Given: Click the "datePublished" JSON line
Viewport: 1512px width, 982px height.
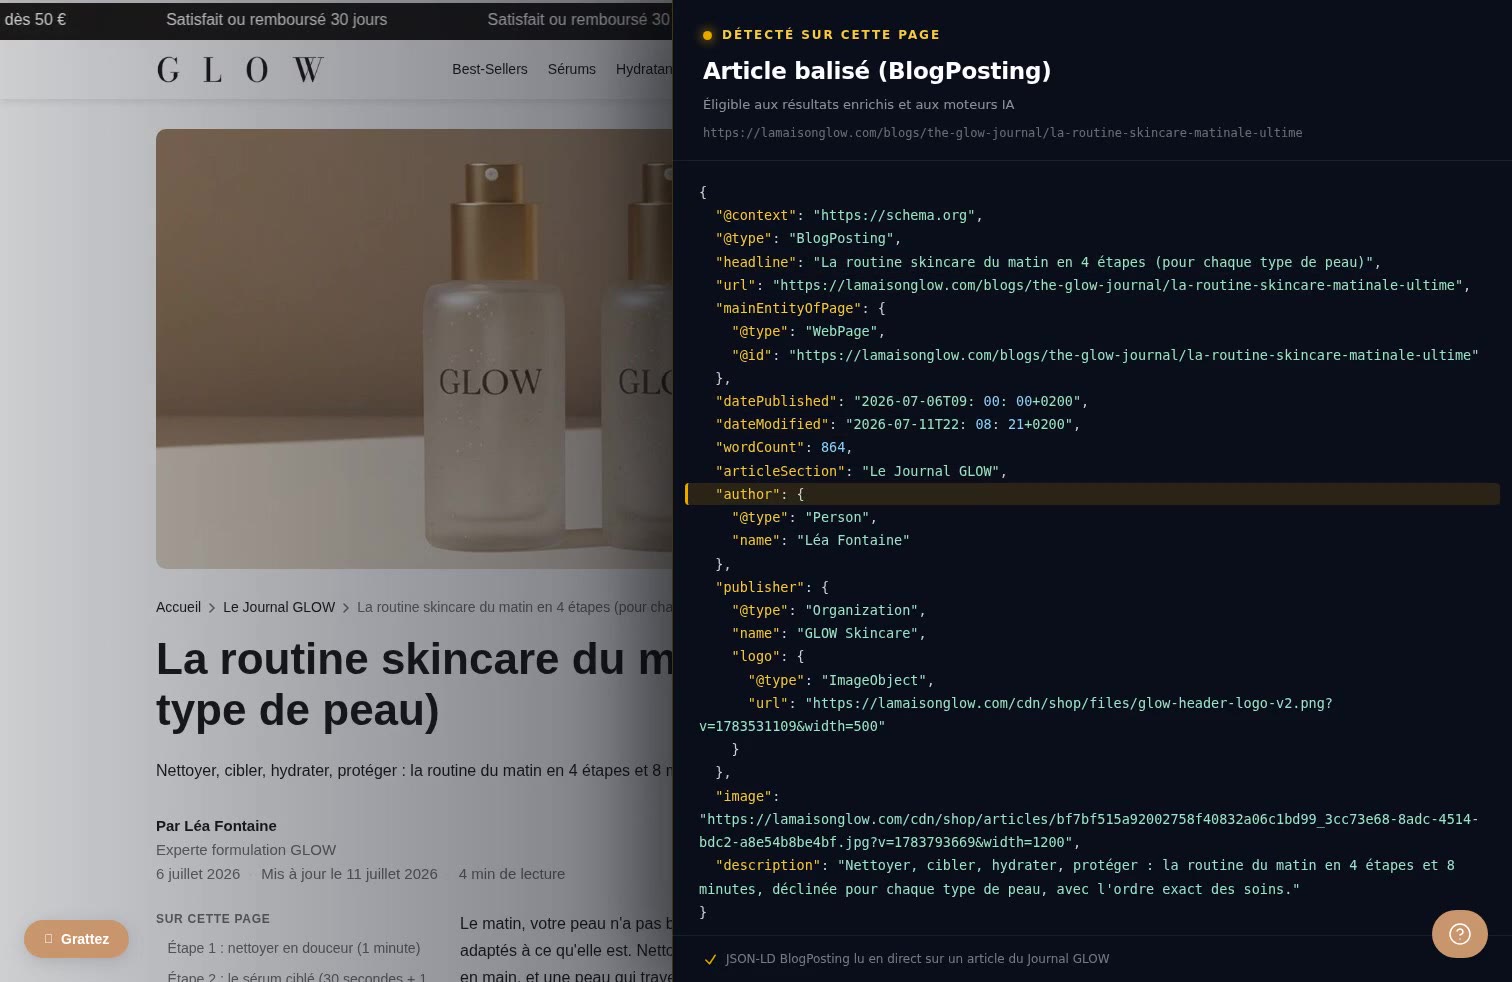Looking at the screenshot, I should [x=901, y=401].
